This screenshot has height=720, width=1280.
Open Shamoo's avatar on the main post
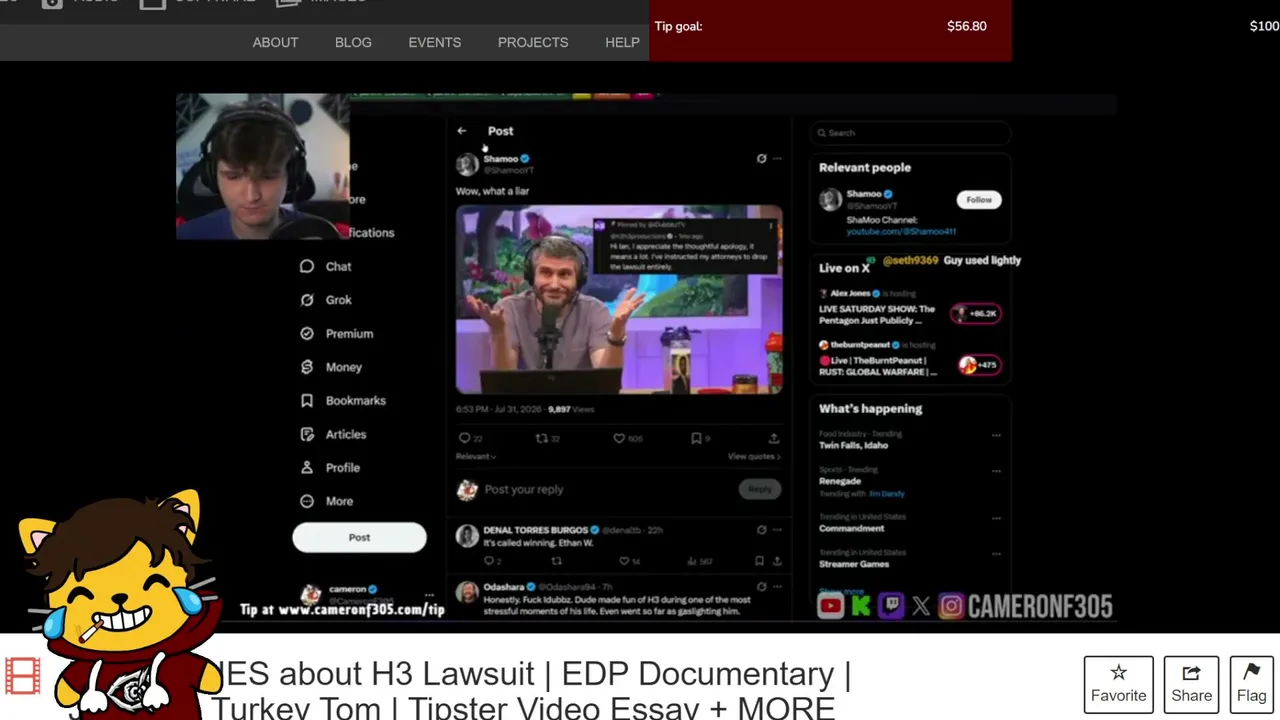[x=467, y=165]
